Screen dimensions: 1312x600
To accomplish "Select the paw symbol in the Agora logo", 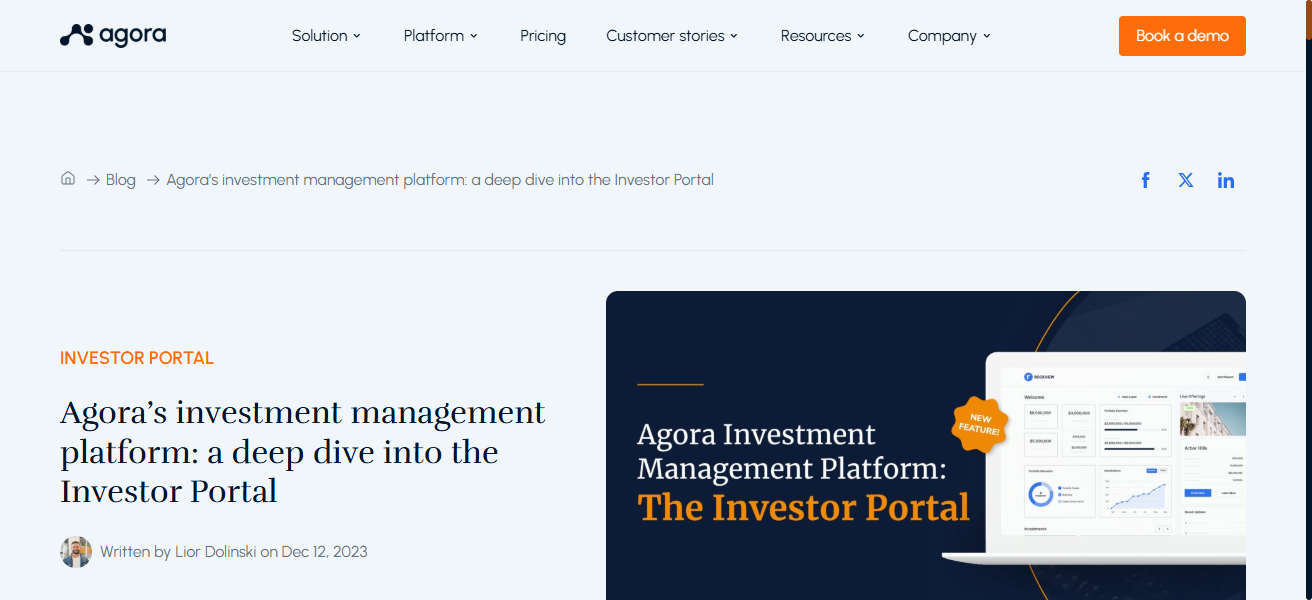I will [74, 33].
